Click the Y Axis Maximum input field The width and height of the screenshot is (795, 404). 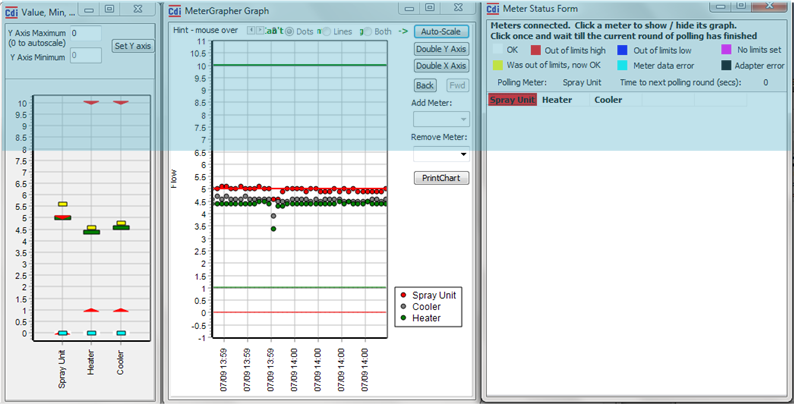point(86,33)
